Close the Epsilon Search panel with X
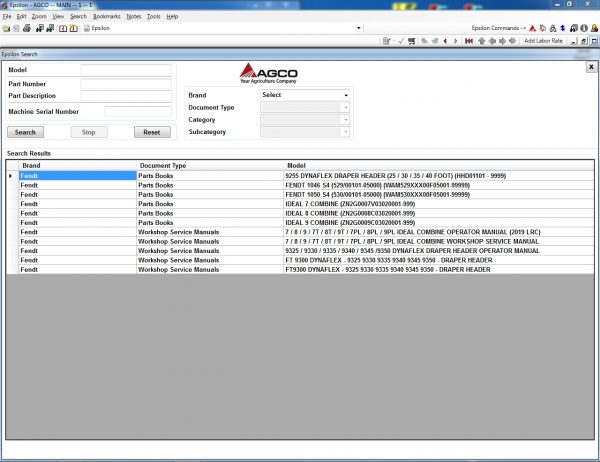This screenshot has width=600, height=462. pos(591,67)
